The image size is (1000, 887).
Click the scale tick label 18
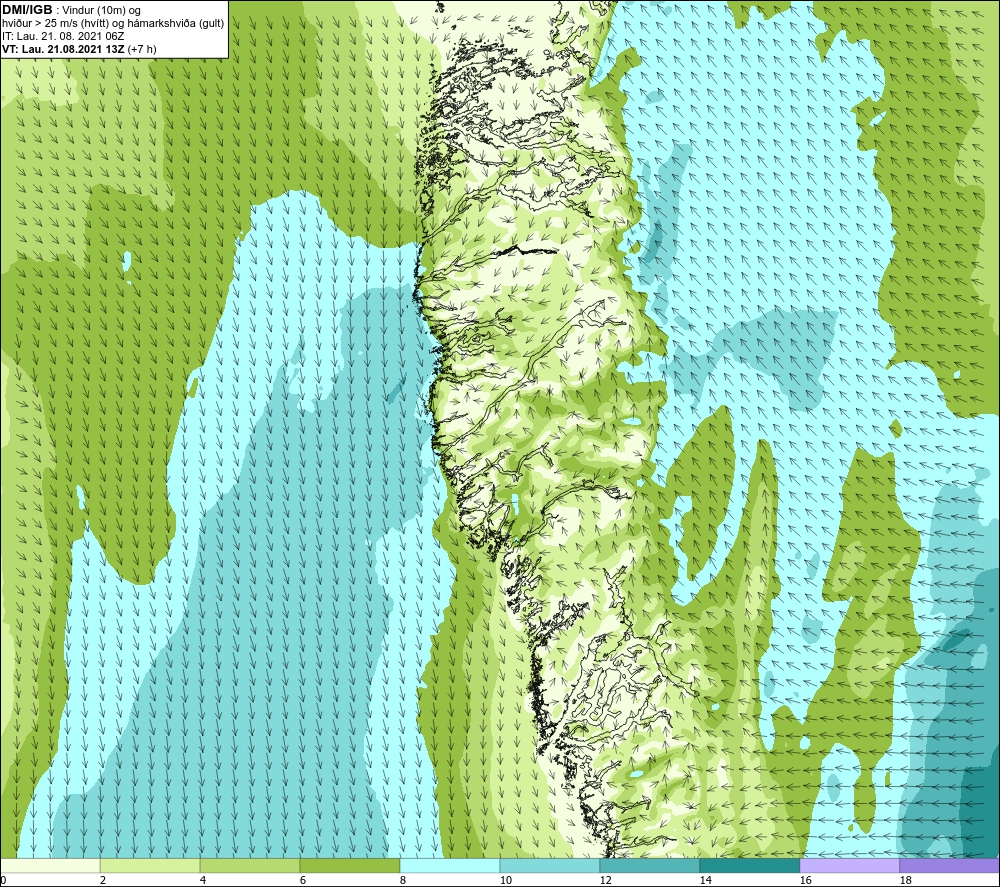905,881
